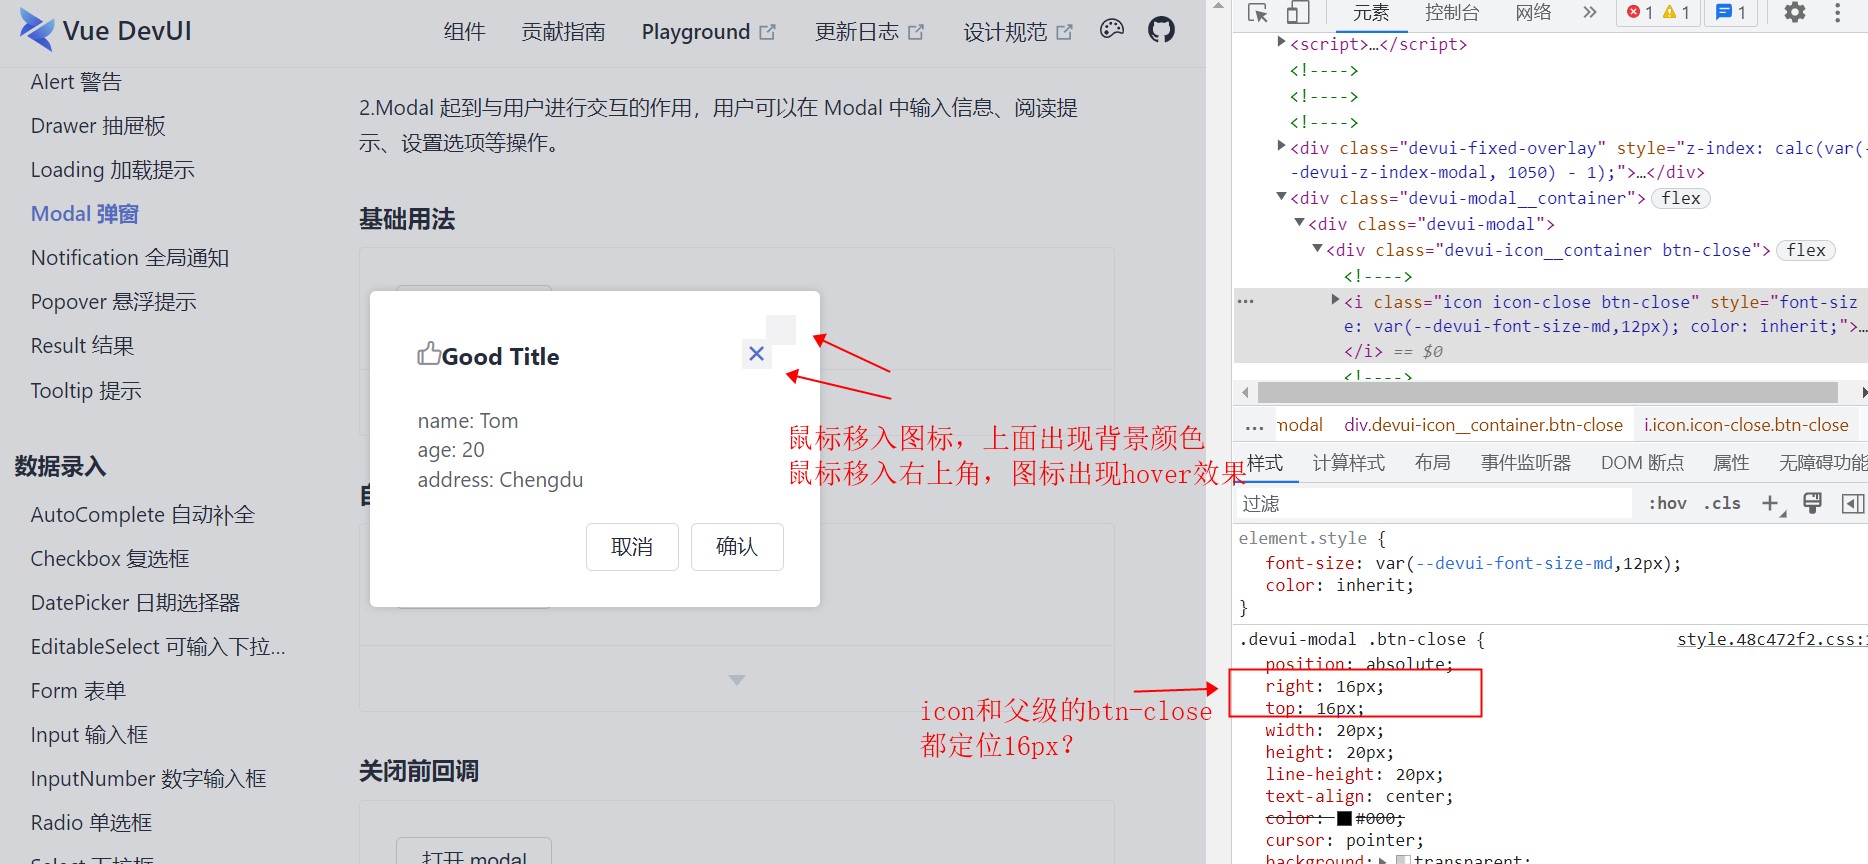Image resolution: width=1868 pixels, height=864 pixels.
Task: Activate the DevTools inspect element picker
Action: [1258, 13]
